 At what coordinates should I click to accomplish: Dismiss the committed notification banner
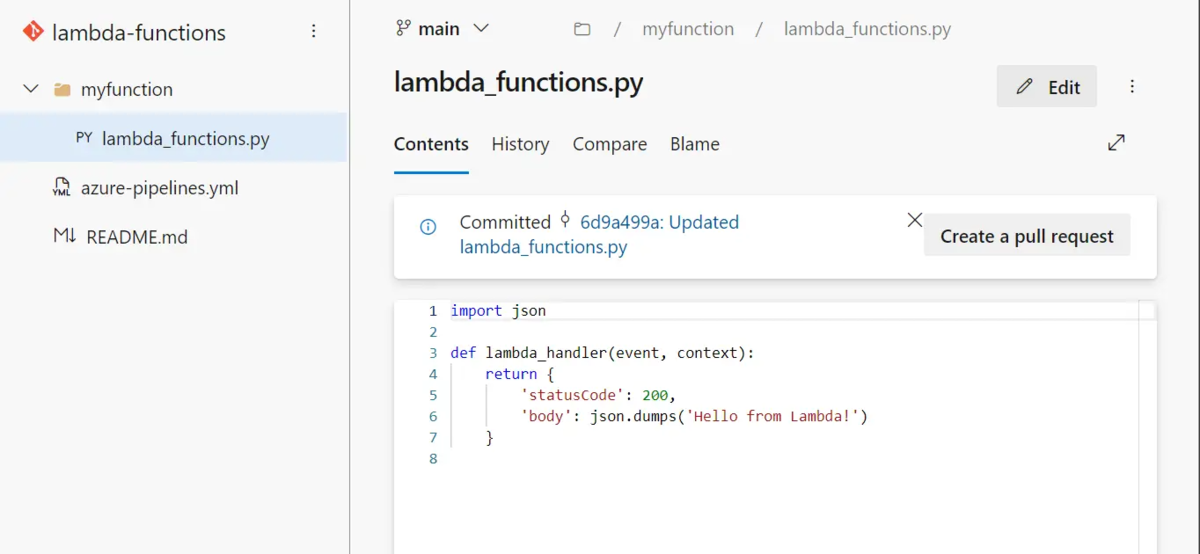click(914, 220)
